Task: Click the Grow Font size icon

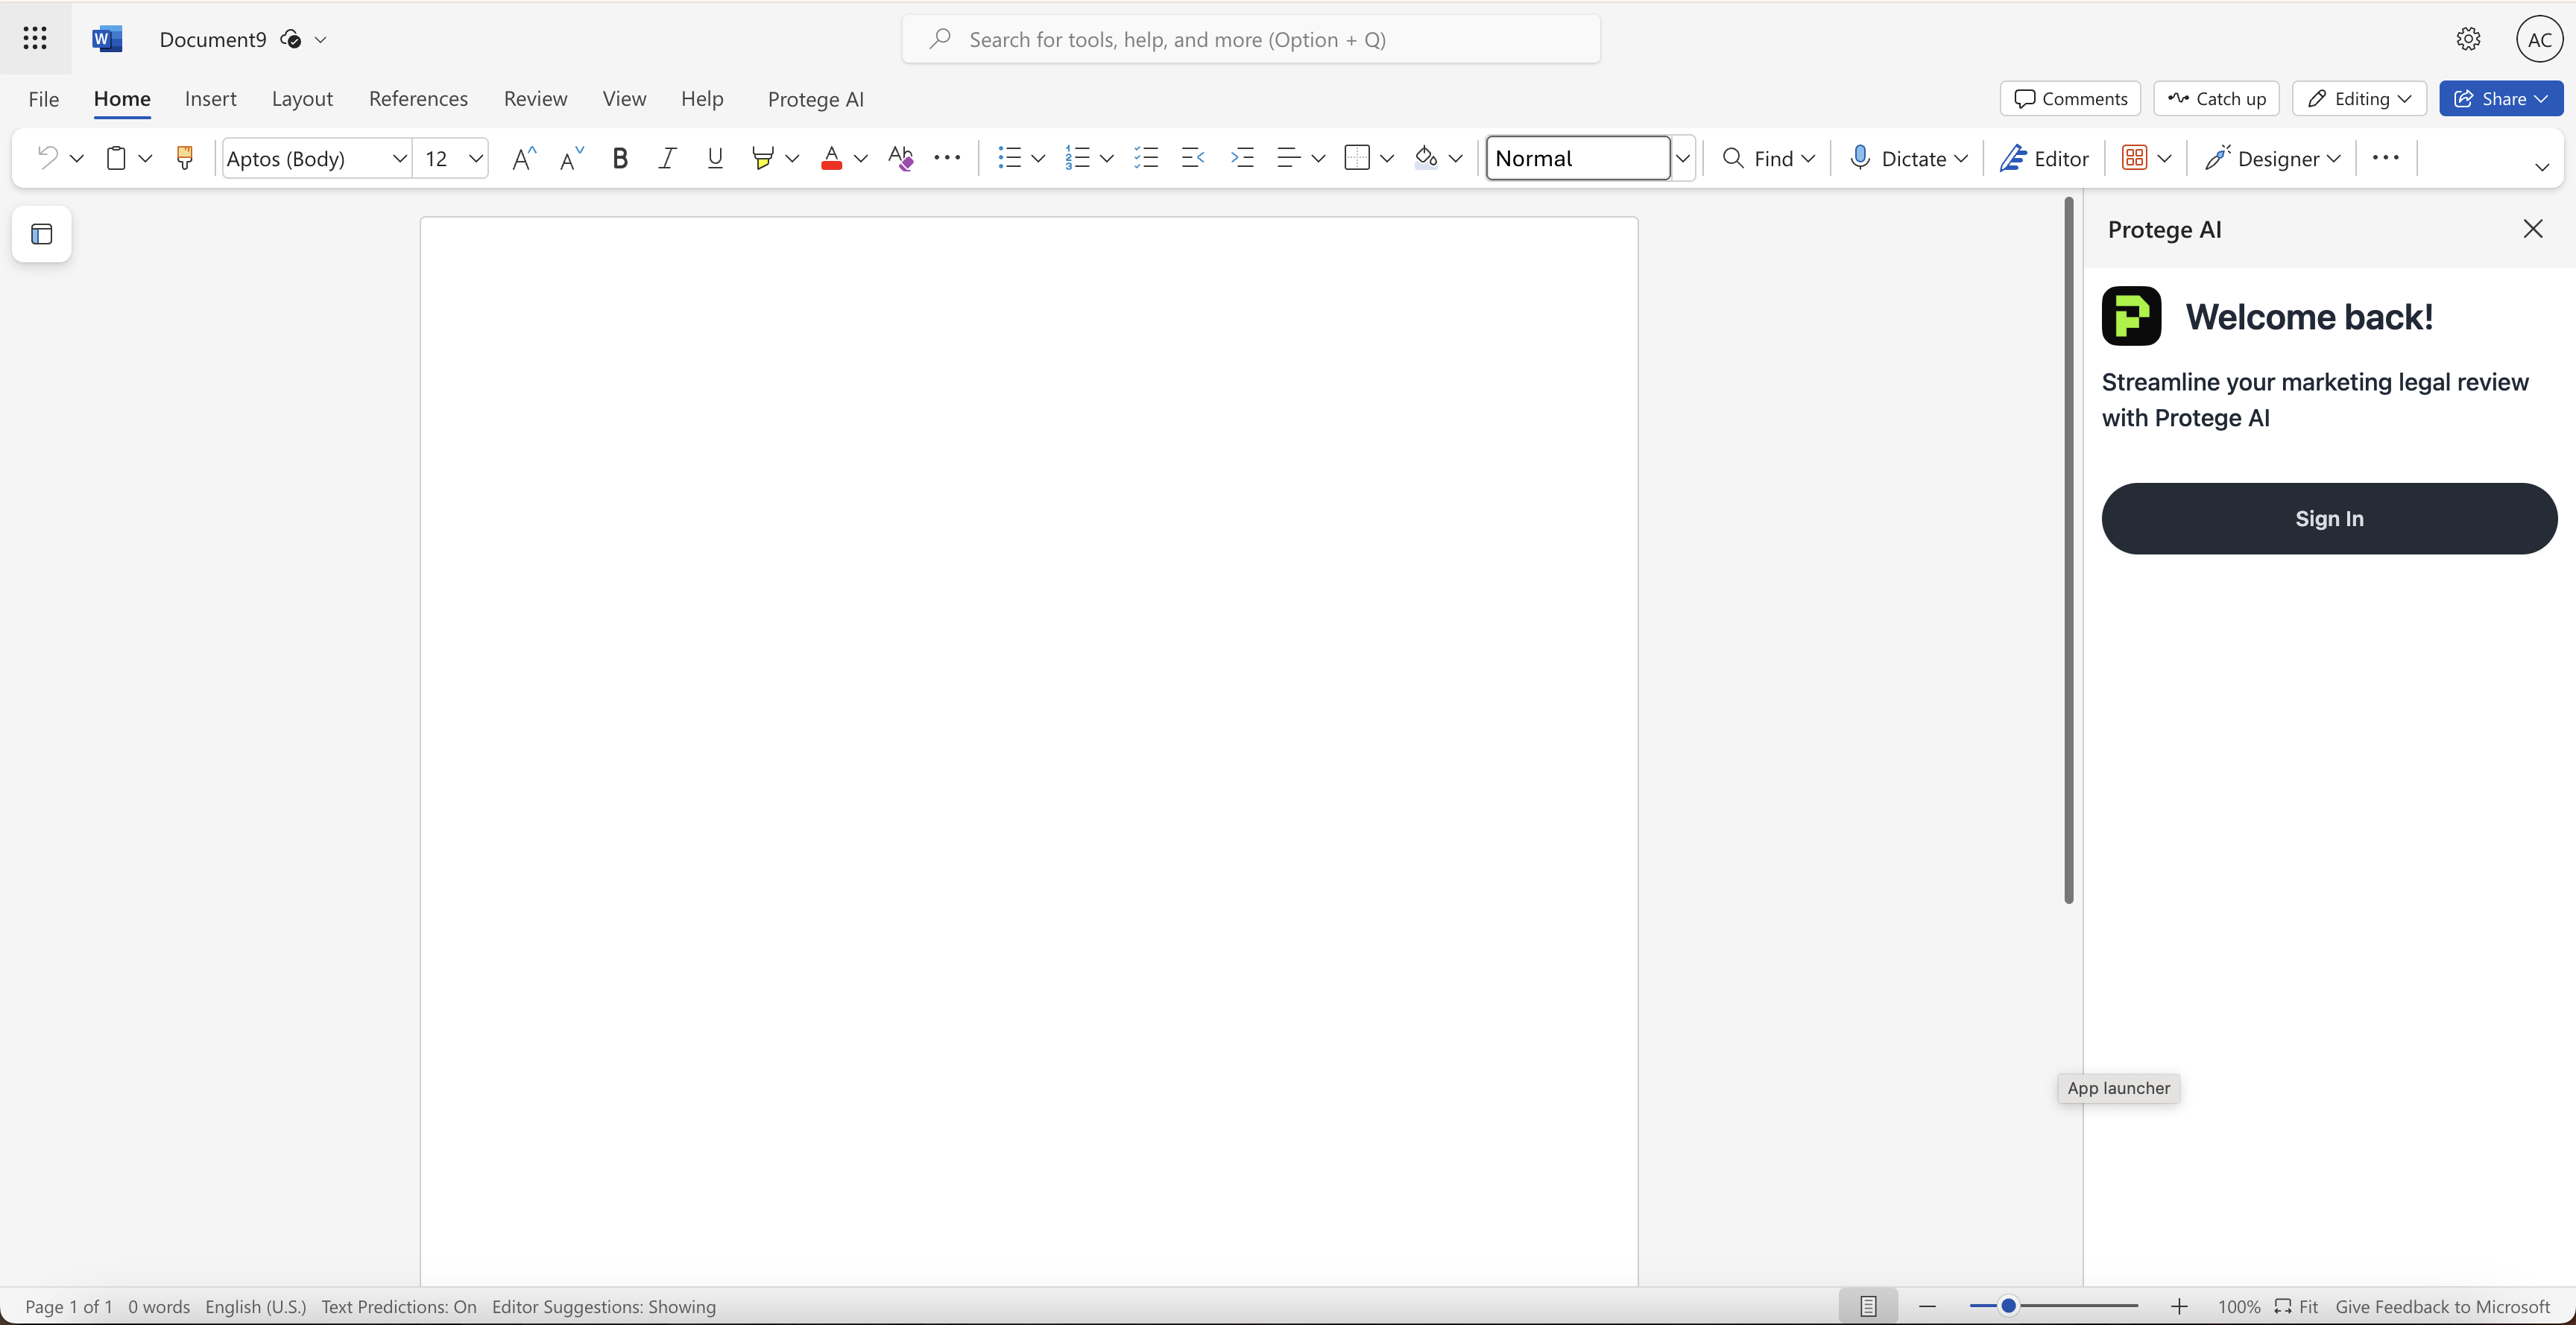Action: tap(523, 158)
